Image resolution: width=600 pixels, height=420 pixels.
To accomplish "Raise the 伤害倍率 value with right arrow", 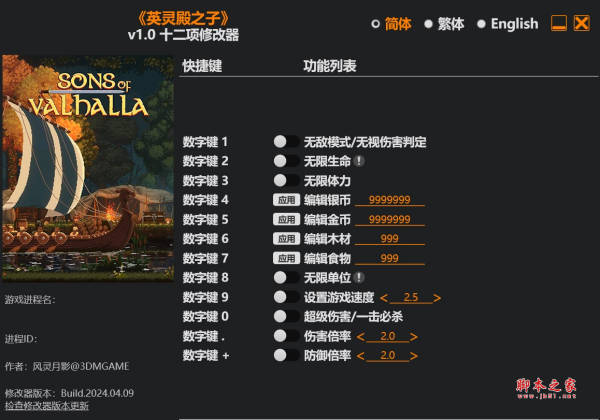I will (414, 337).
